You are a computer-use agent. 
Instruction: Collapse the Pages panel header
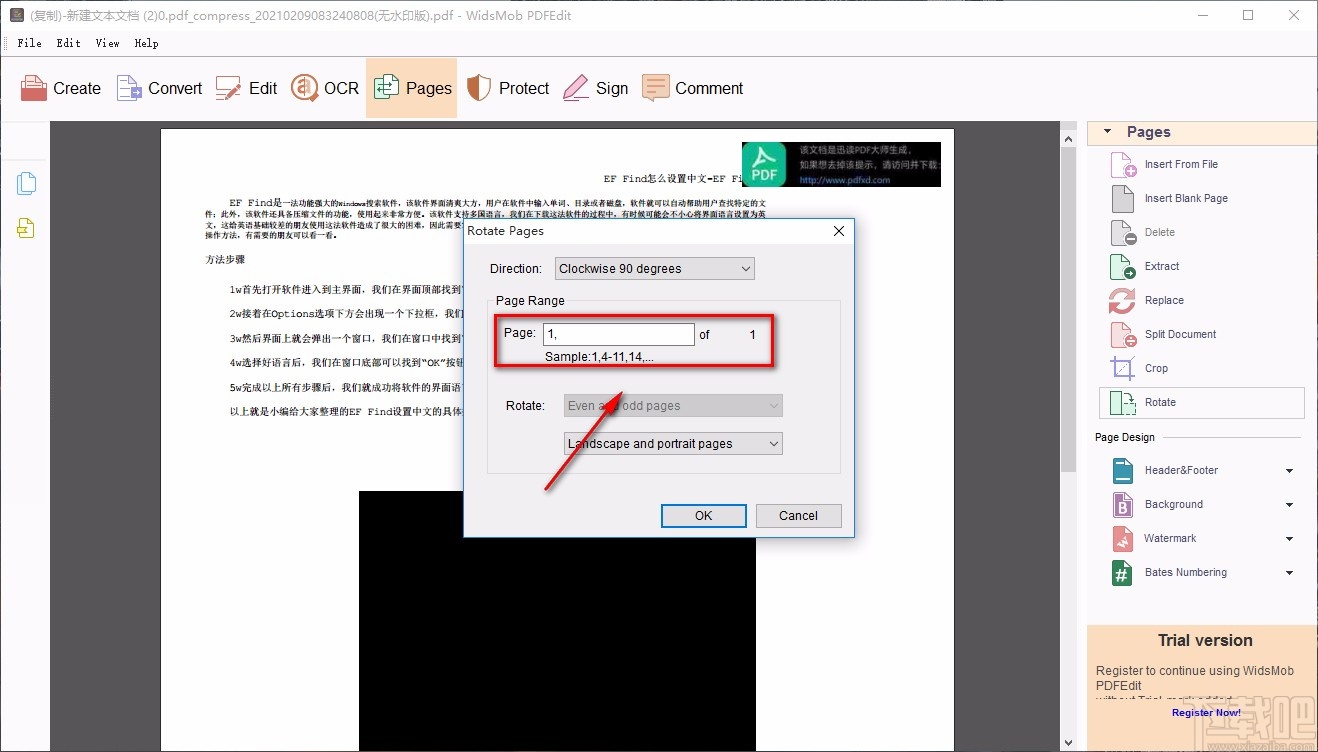[1106, 131]
